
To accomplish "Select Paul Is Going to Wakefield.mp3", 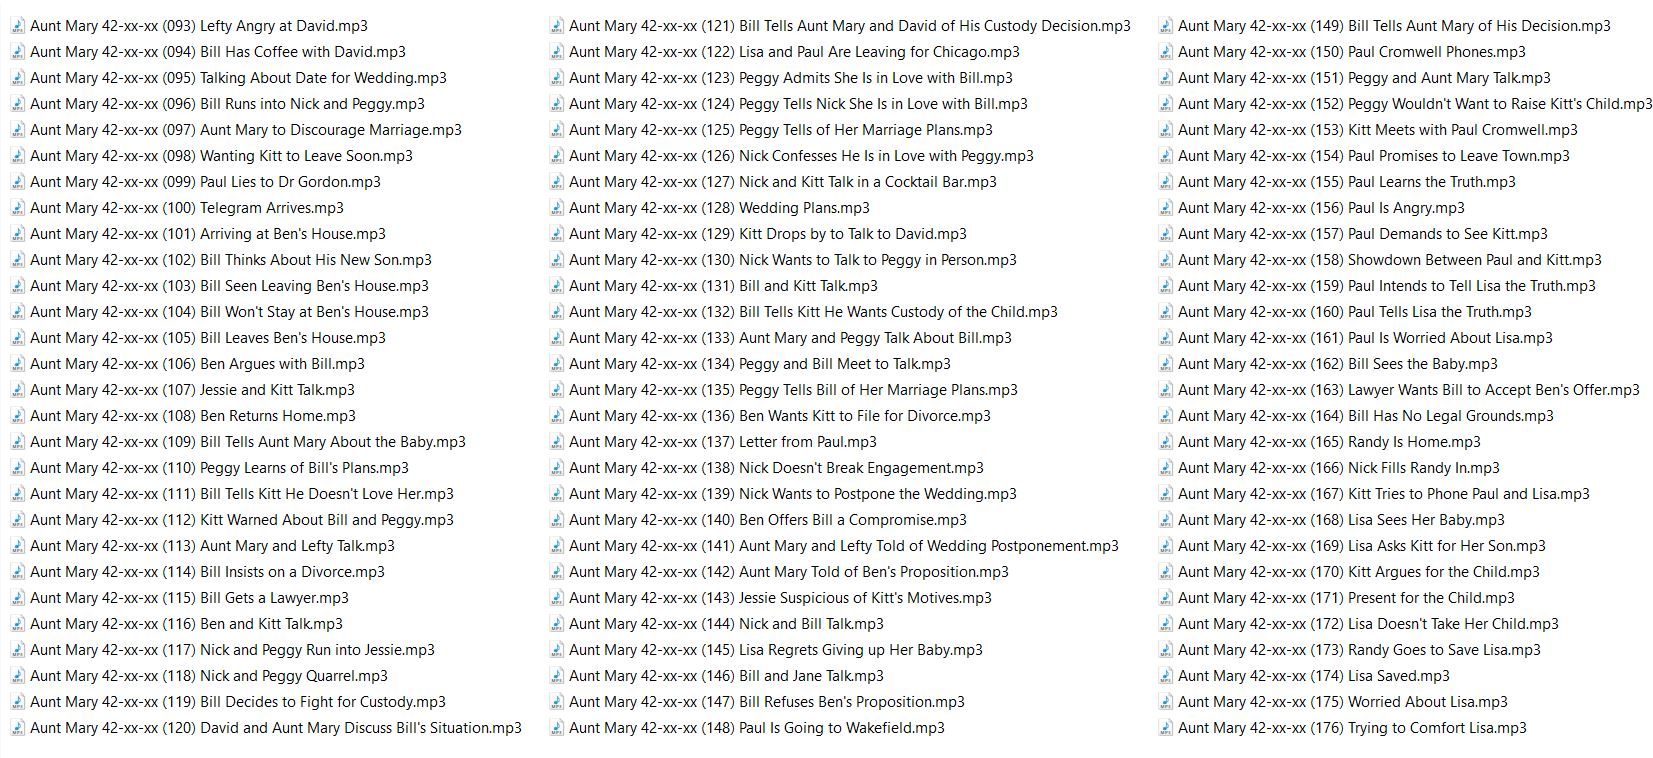I will [x=756, y=728].
